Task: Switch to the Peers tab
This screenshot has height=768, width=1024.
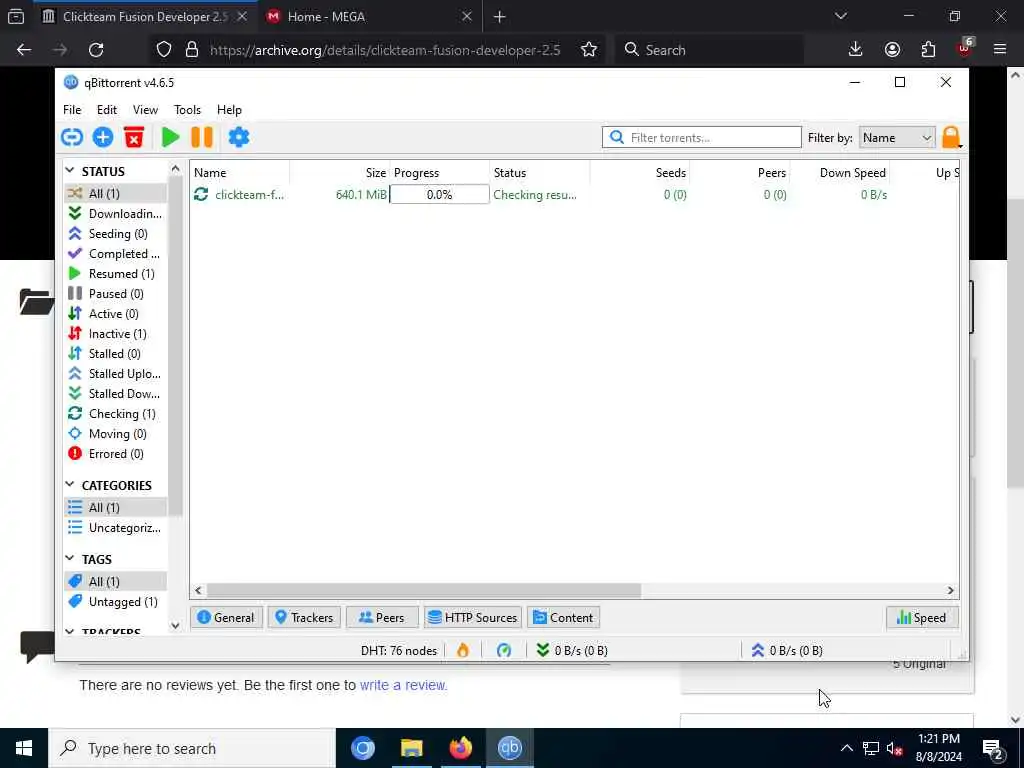Action: coord(382,617)
